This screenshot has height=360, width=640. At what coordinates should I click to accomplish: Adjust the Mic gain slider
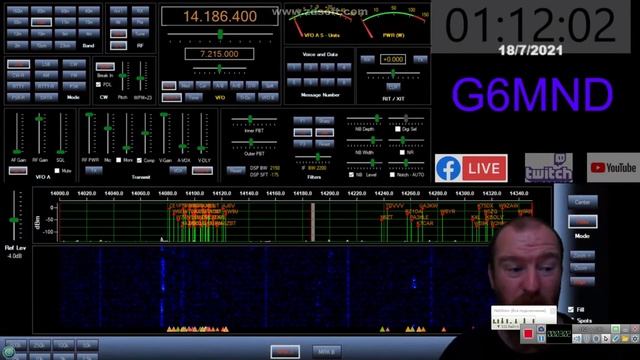point(108,133)
